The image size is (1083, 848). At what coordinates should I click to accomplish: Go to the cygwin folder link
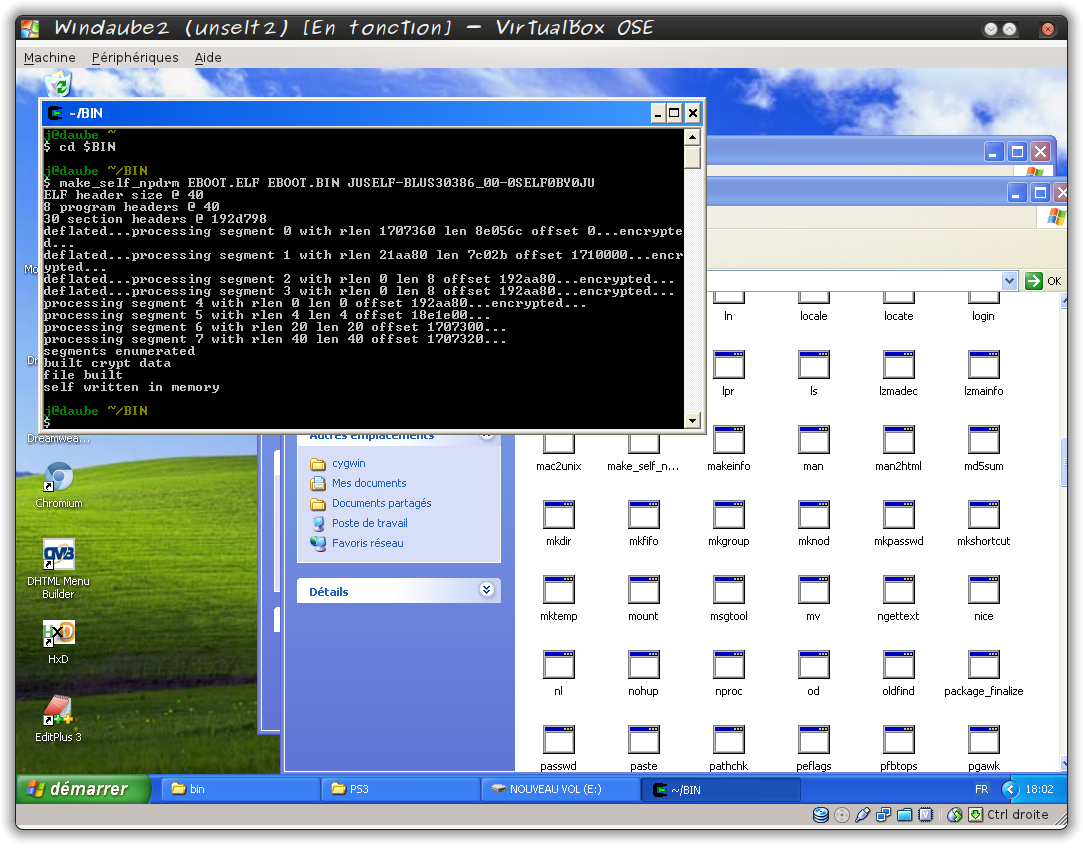pos(349,463)
